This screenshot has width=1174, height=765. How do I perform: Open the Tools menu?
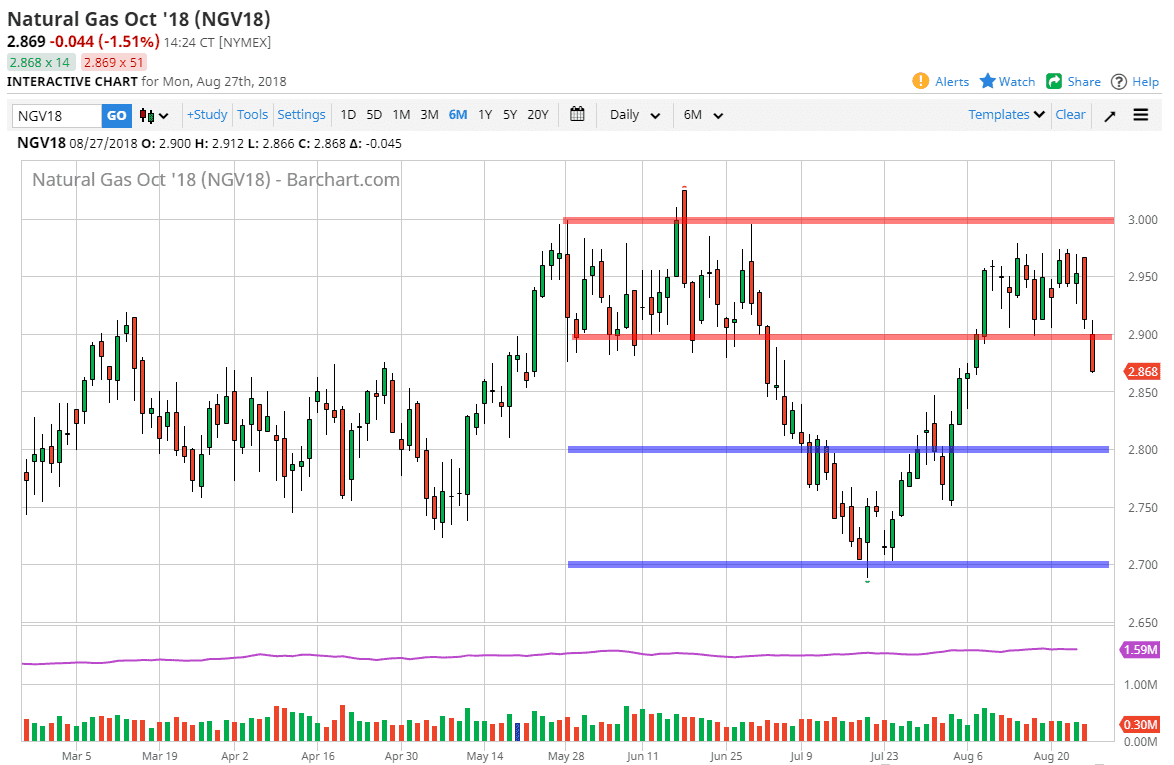point(252,115)
